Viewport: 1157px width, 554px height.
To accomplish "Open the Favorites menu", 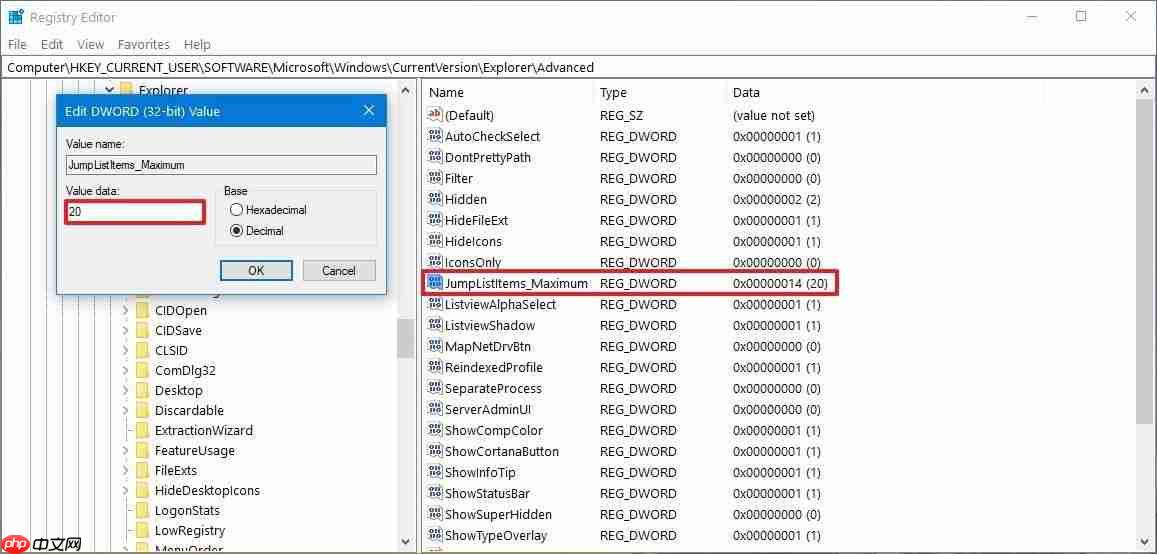I will pos(144,44).
